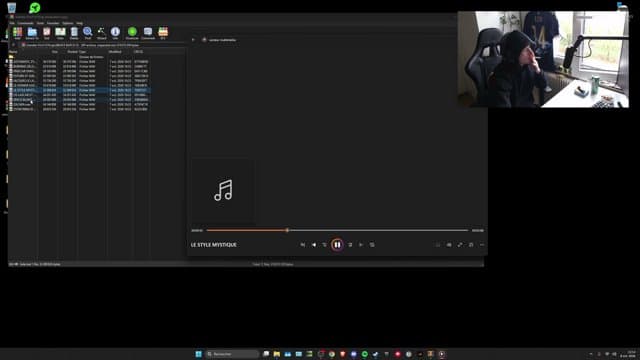
Task: Open the Tools menu in WinRAR
Action: point(40,23)
